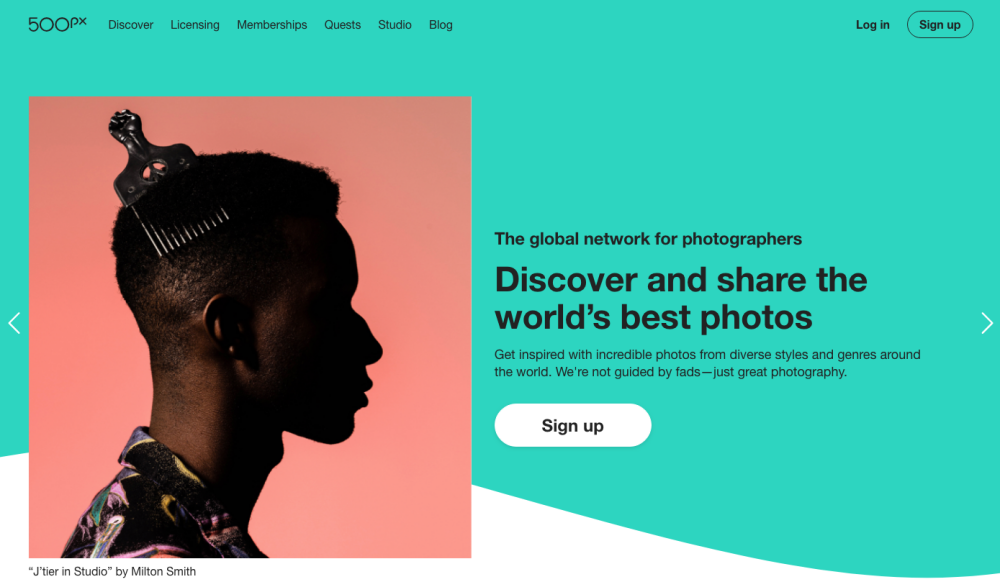Advance to the next slide arrow
This screenshot has height=587, width=1000.
tap(986, 323)
